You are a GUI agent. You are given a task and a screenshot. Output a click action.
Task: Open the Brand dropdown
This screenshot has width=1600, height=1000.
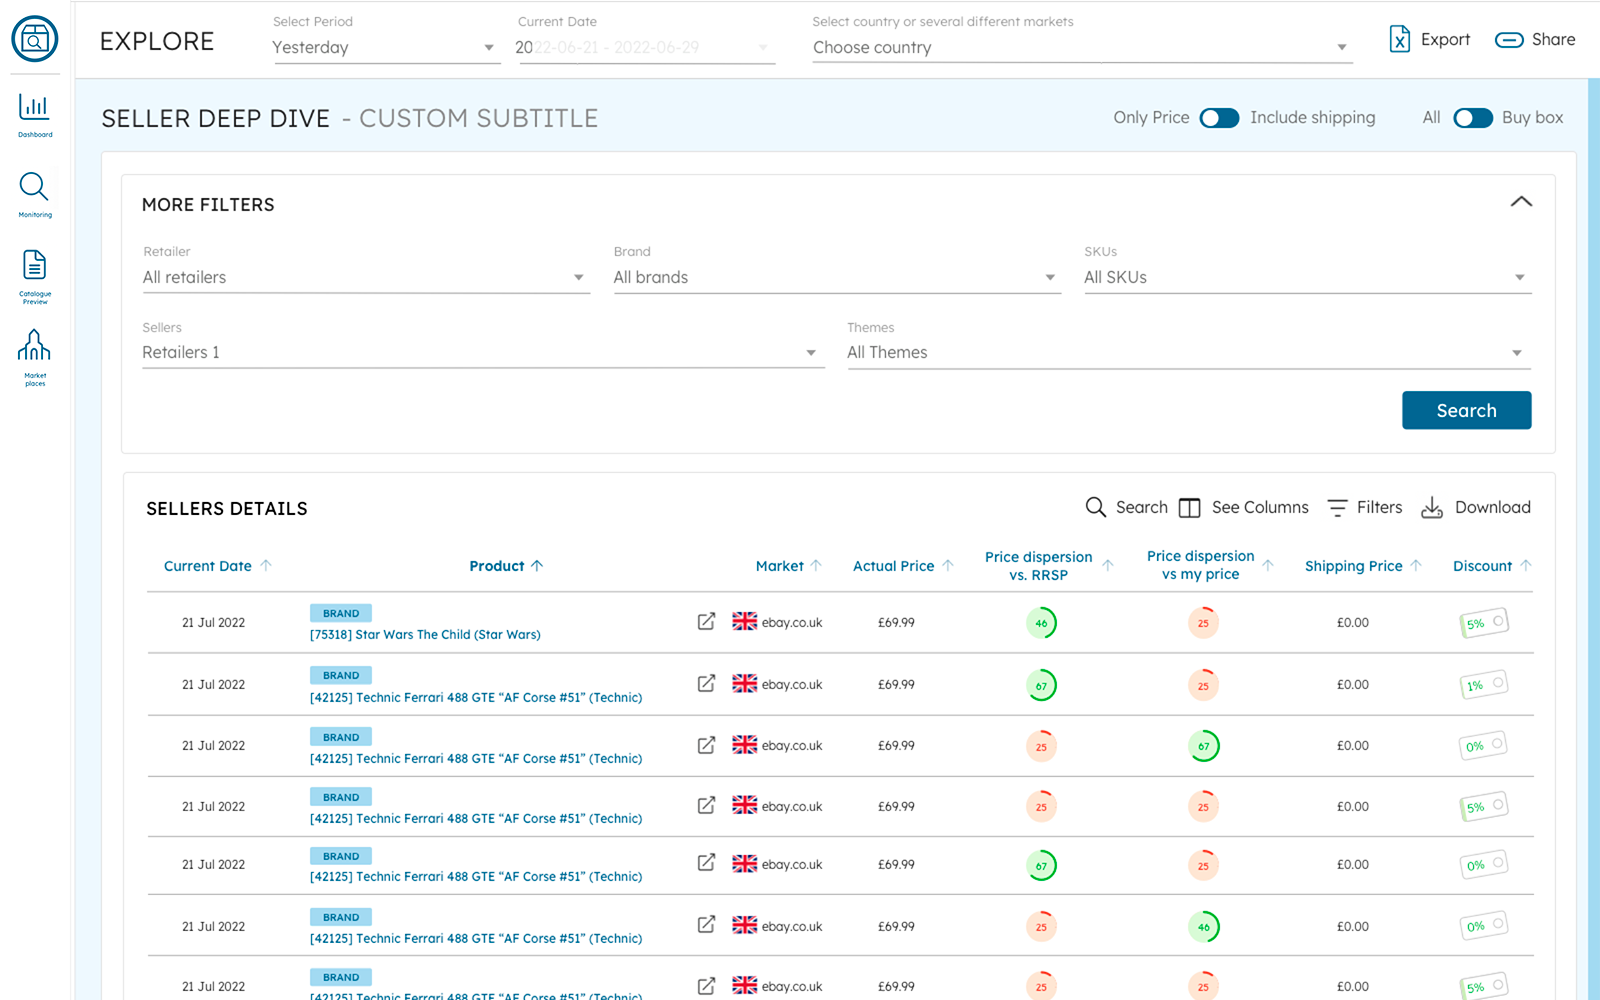coord(836,278)
